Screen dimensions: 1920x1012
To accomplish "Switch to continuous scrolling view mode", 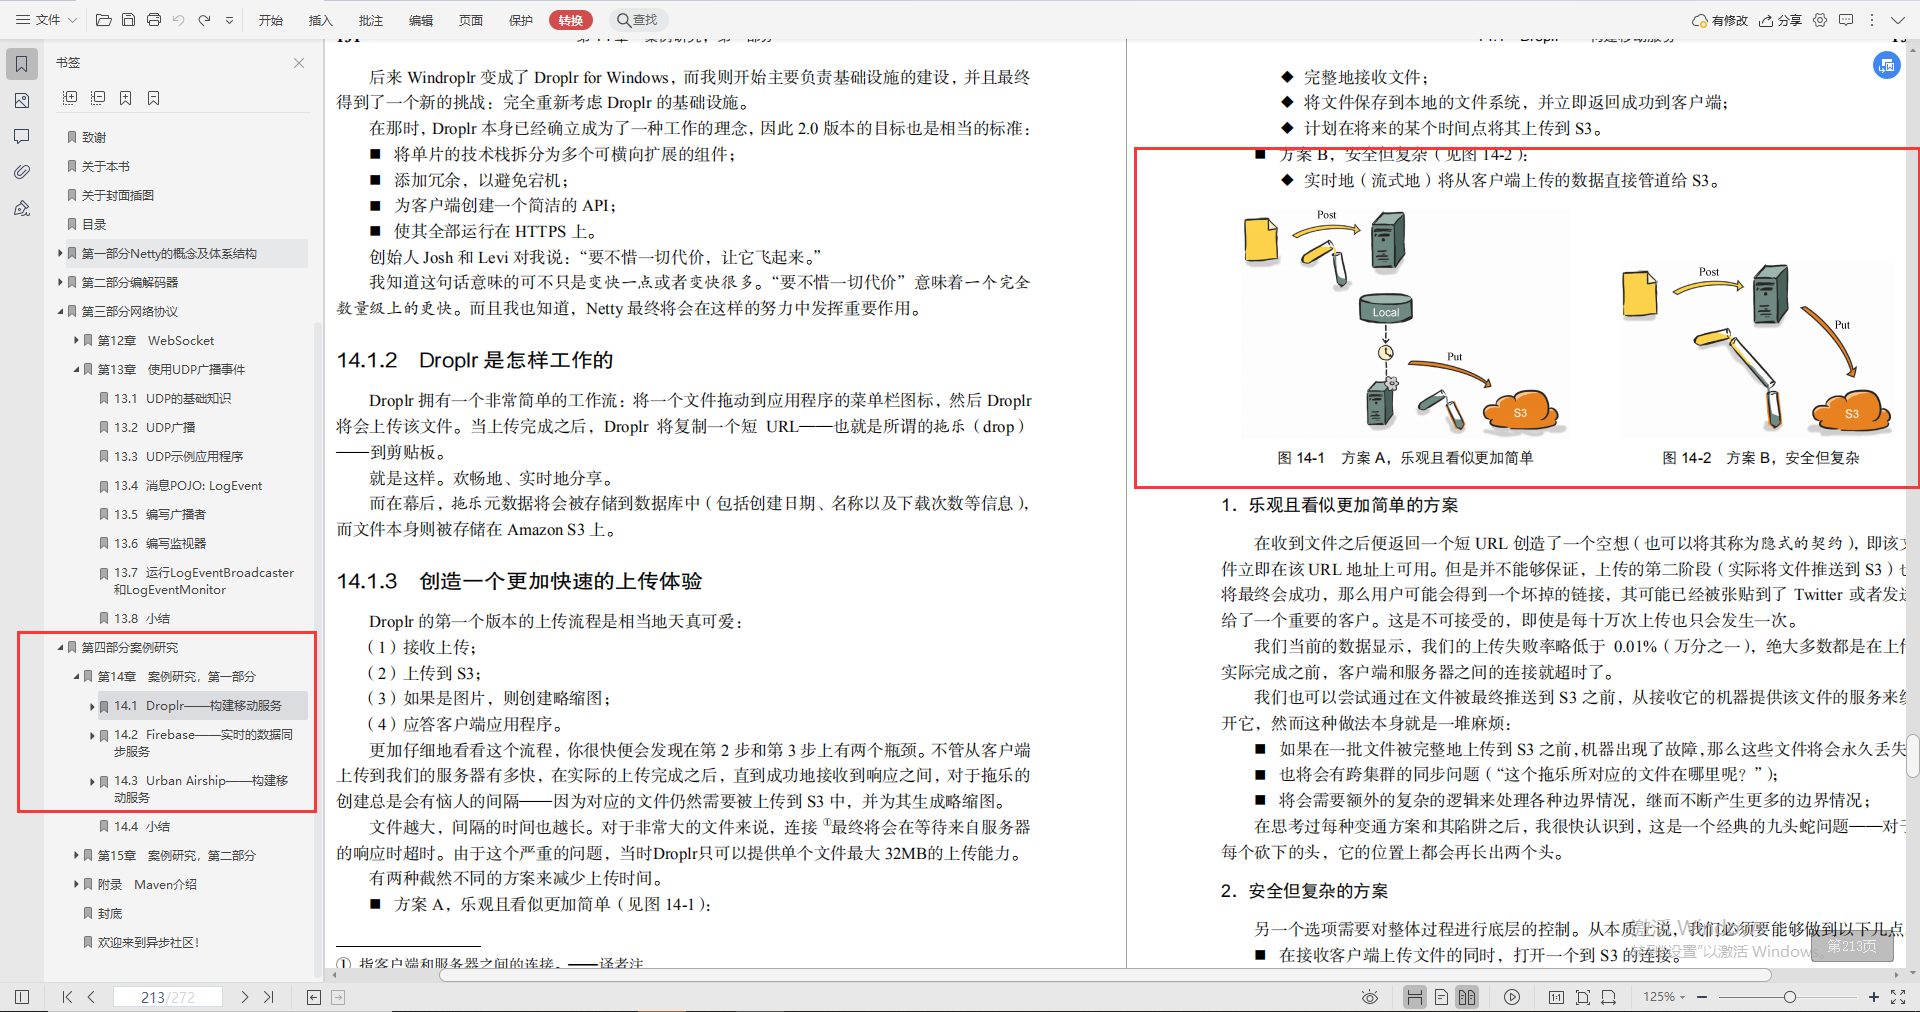I will pos(1414,997).
